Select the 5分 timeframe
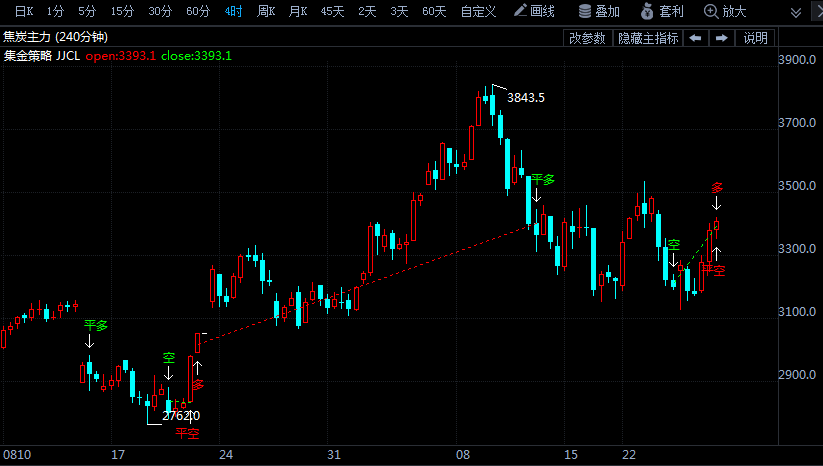 pyautogui.click(x=87, y=12)
